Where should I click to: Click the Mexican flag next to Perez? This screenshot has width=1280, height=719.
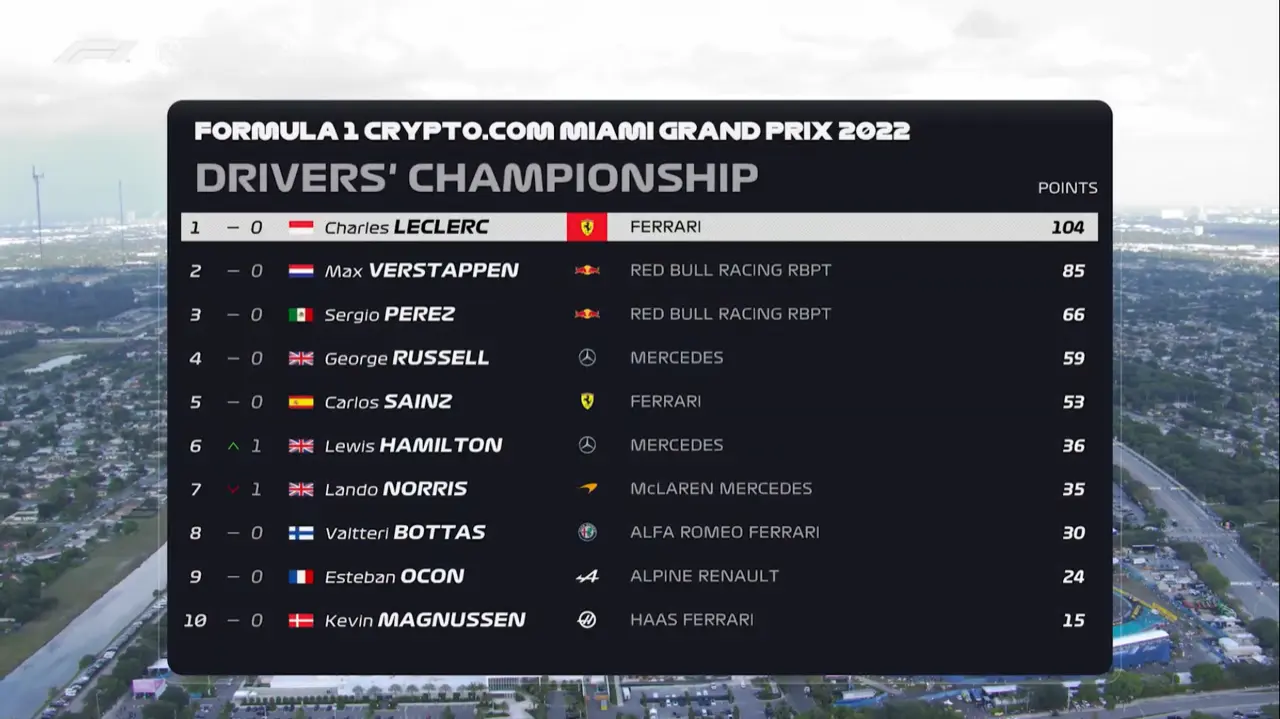(301, 314)
